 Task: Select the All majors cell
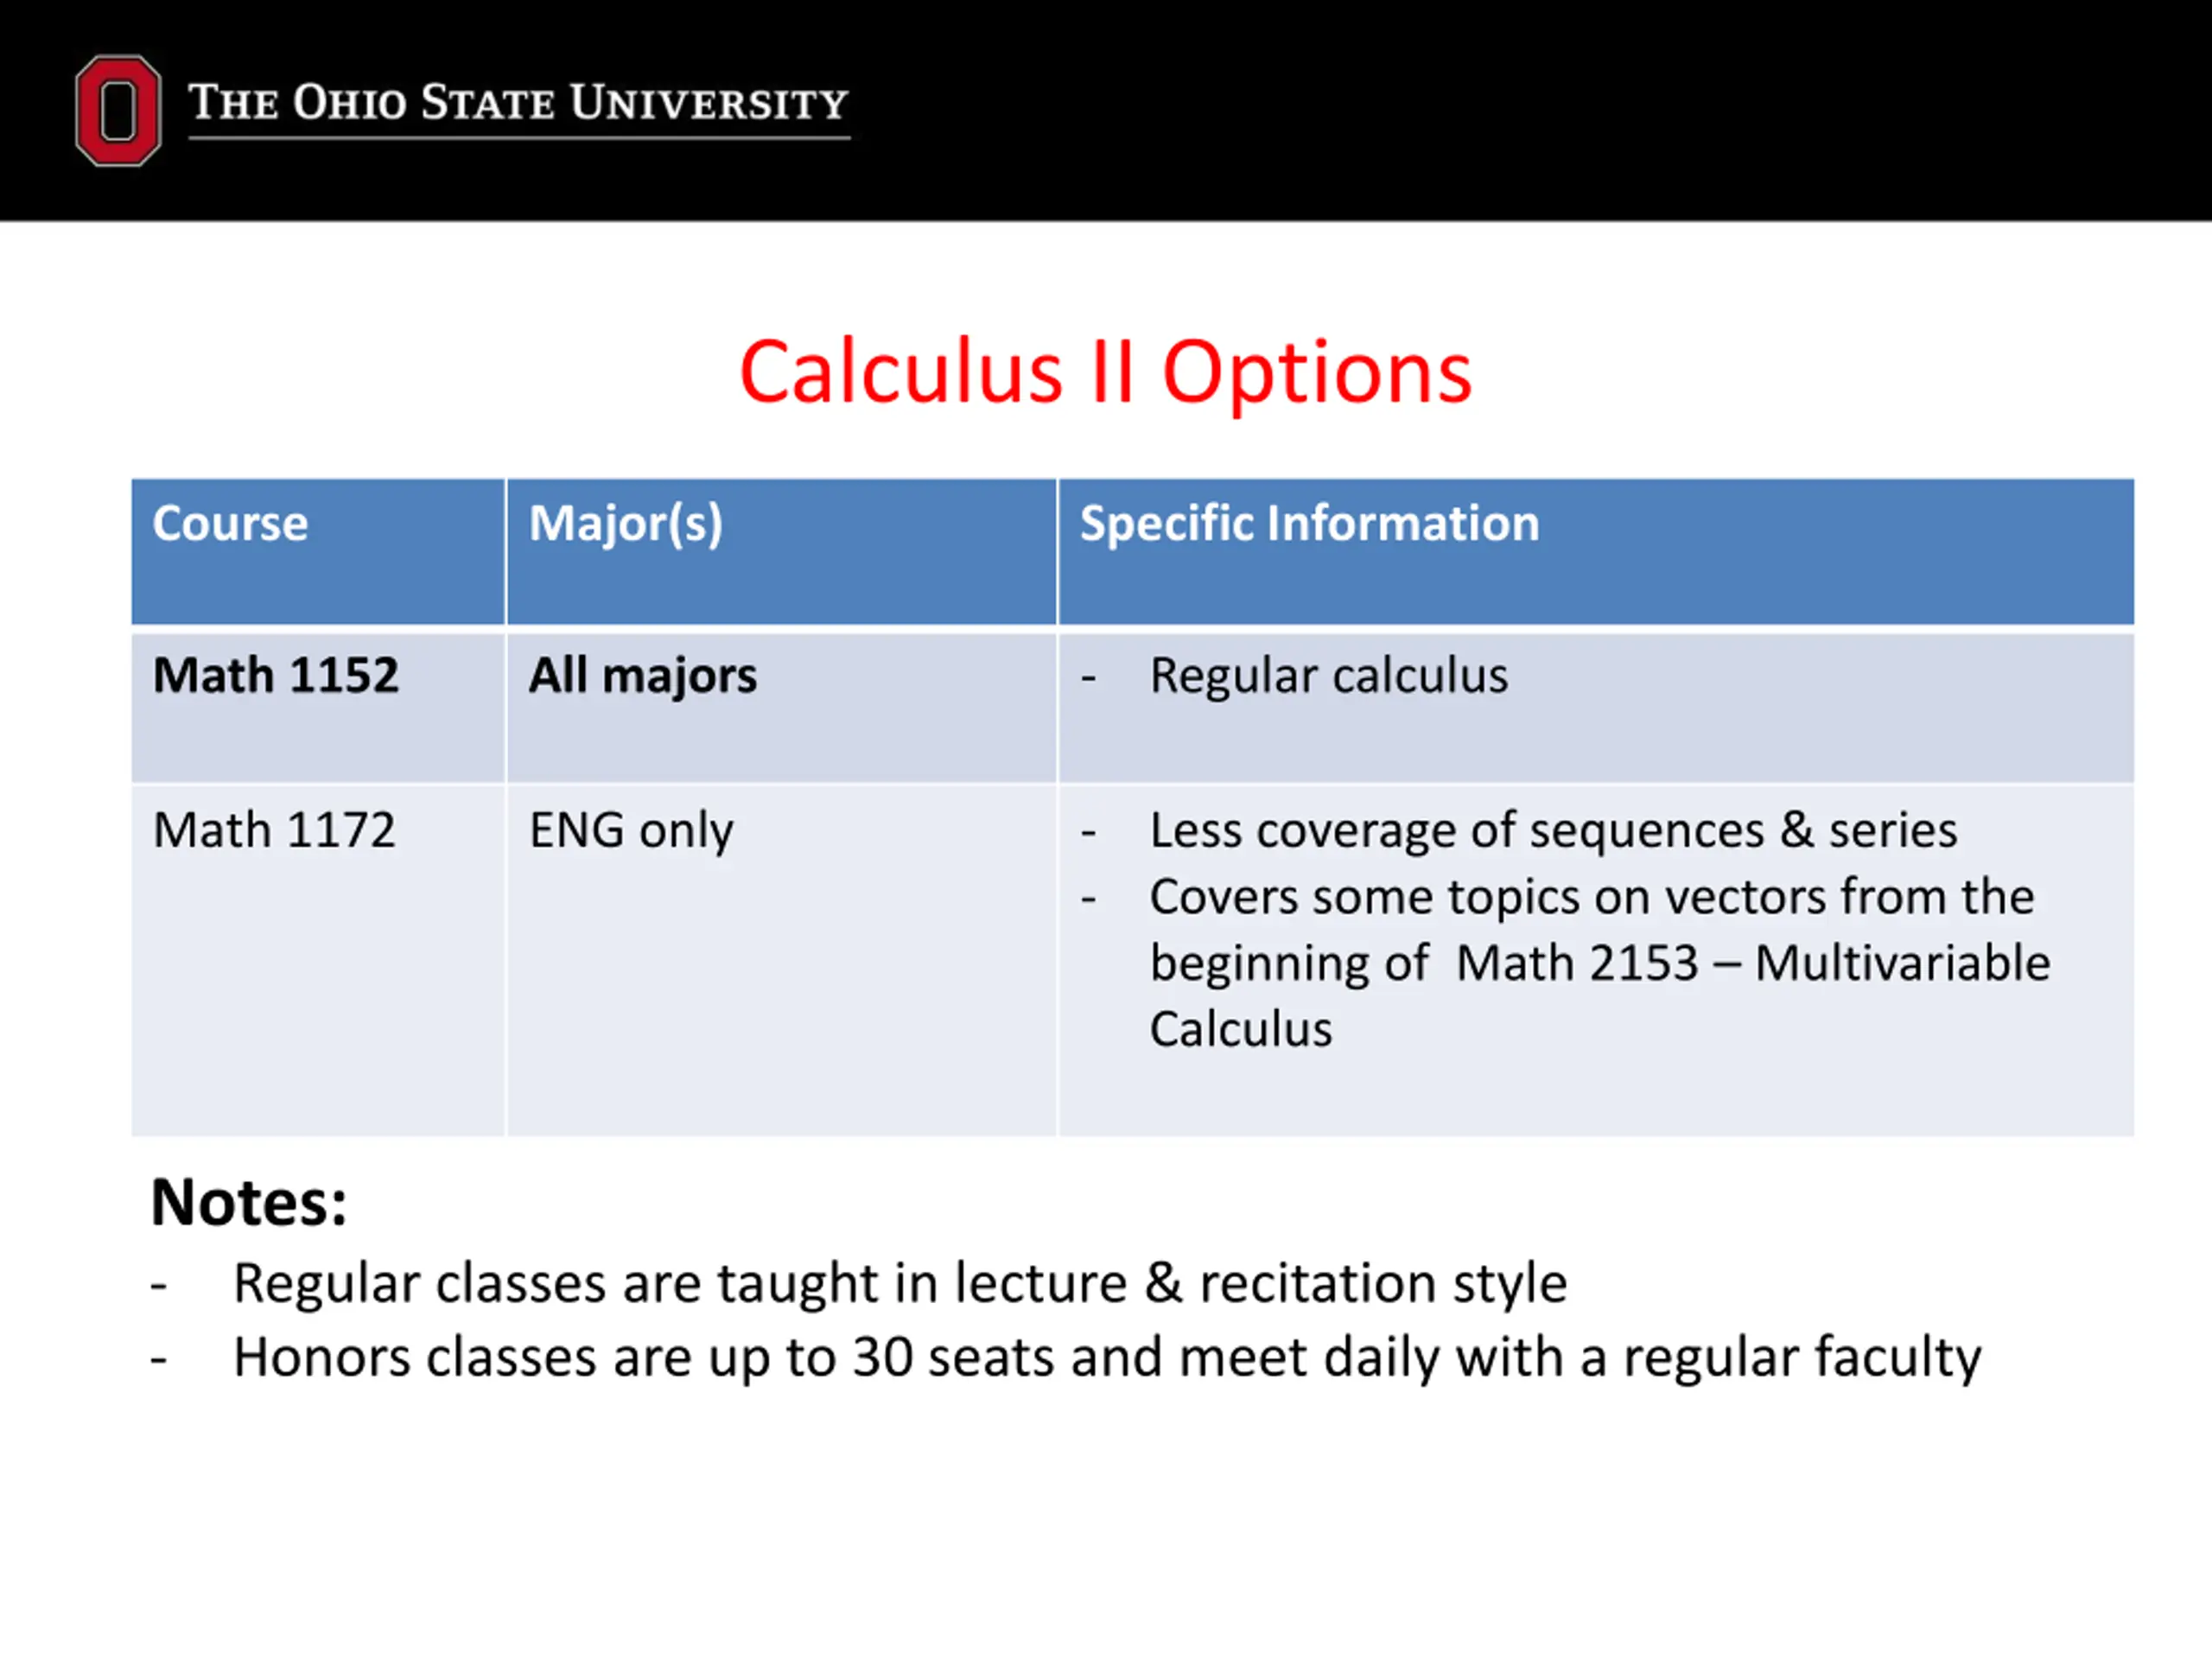point(642,675)
